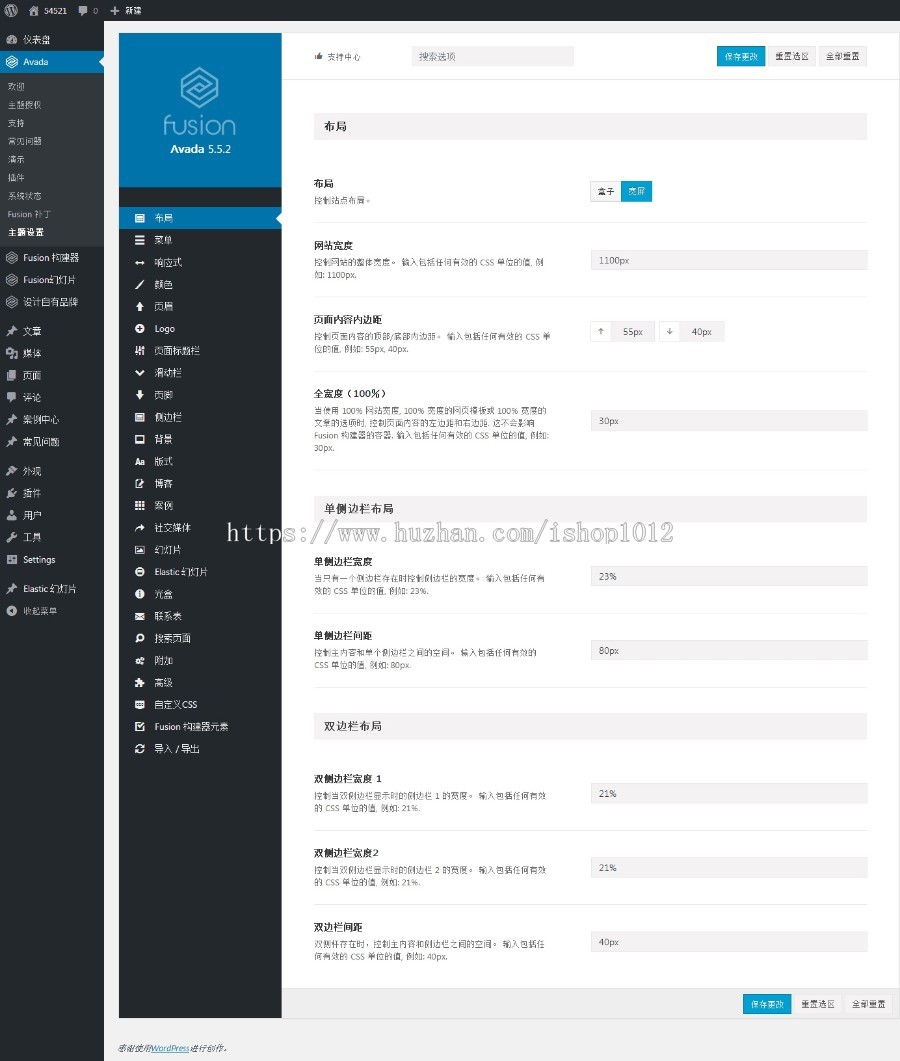Viewport: 900px width, 1061px height.
Task: Open the Fusion 构建器元素 options section
Action: pos(200,727)
